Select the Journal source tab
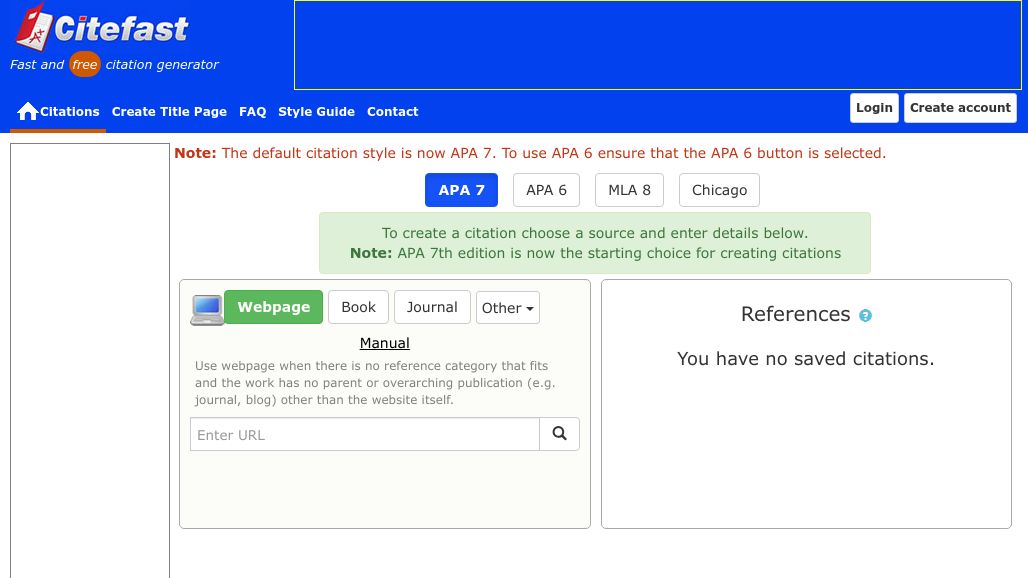The height and width of the screenshot is (578, 1028). [432, 307]
